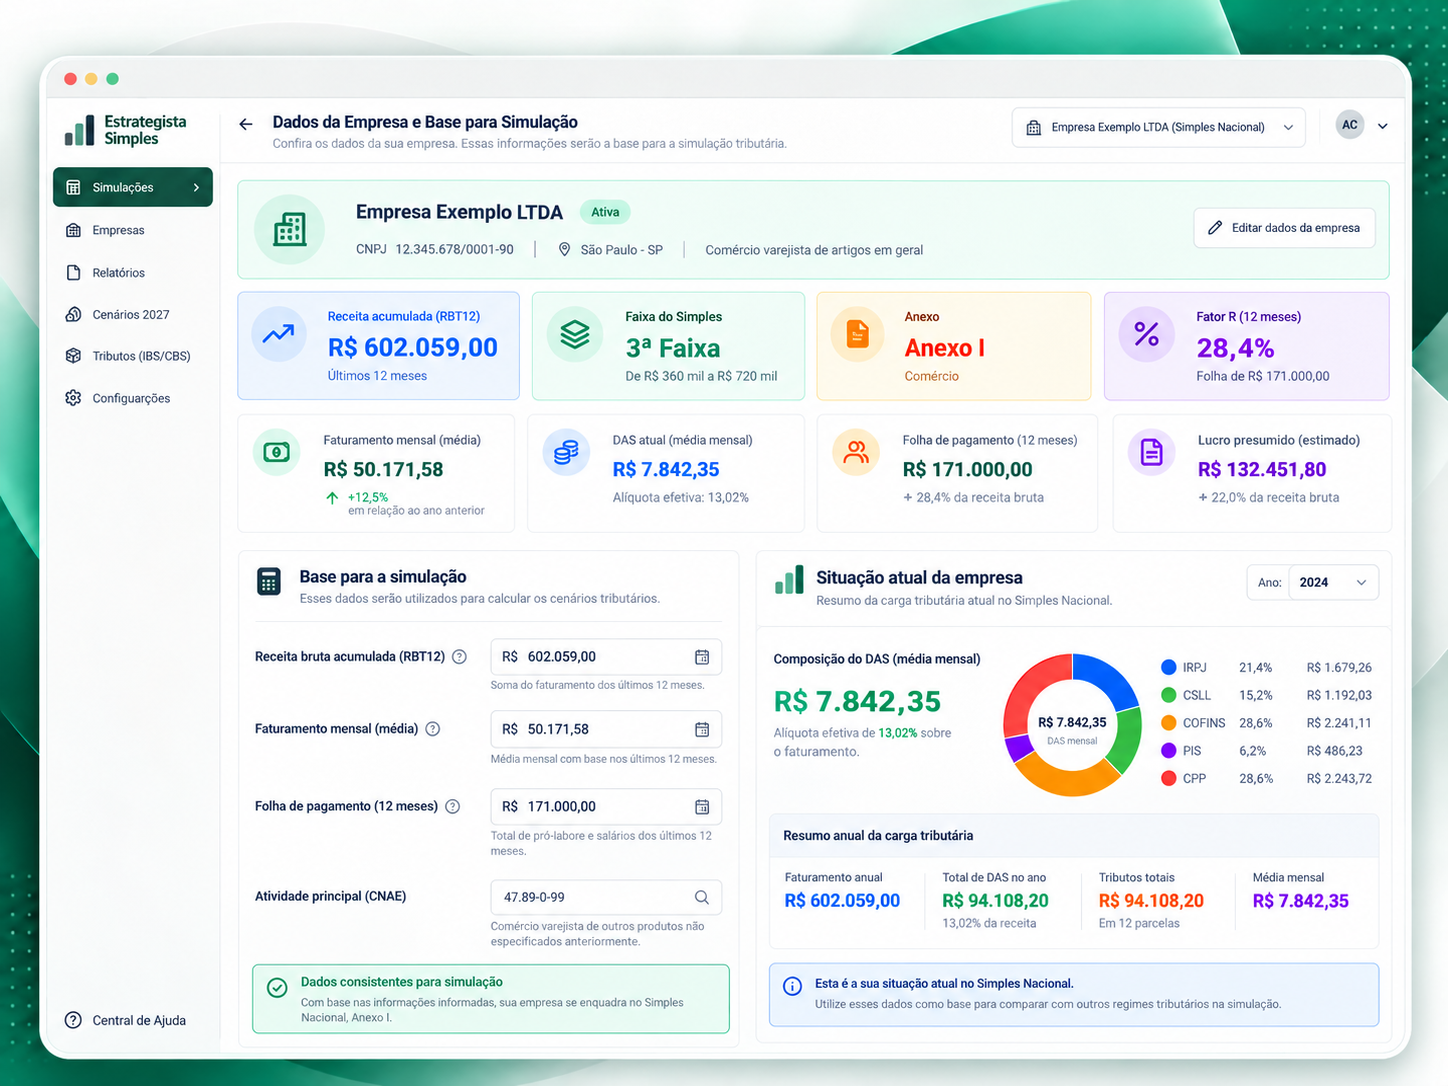This screenshot has width=1448, height=1086.
Task: Click the help icon beside Faturamento mensal (média)
Action: [x=433, y=729]
